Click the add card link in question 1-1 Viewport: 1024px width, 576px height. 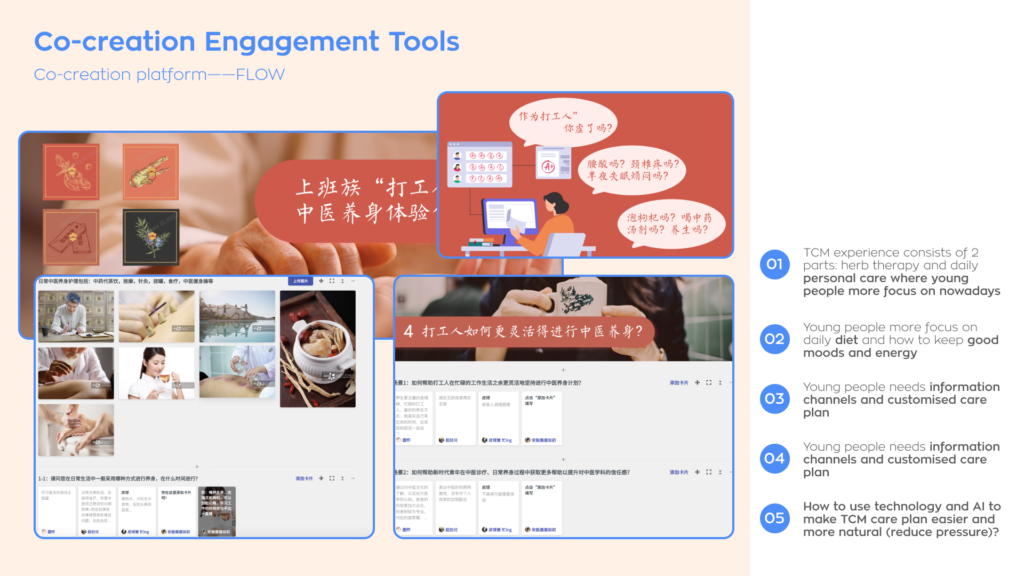(303, 479)
